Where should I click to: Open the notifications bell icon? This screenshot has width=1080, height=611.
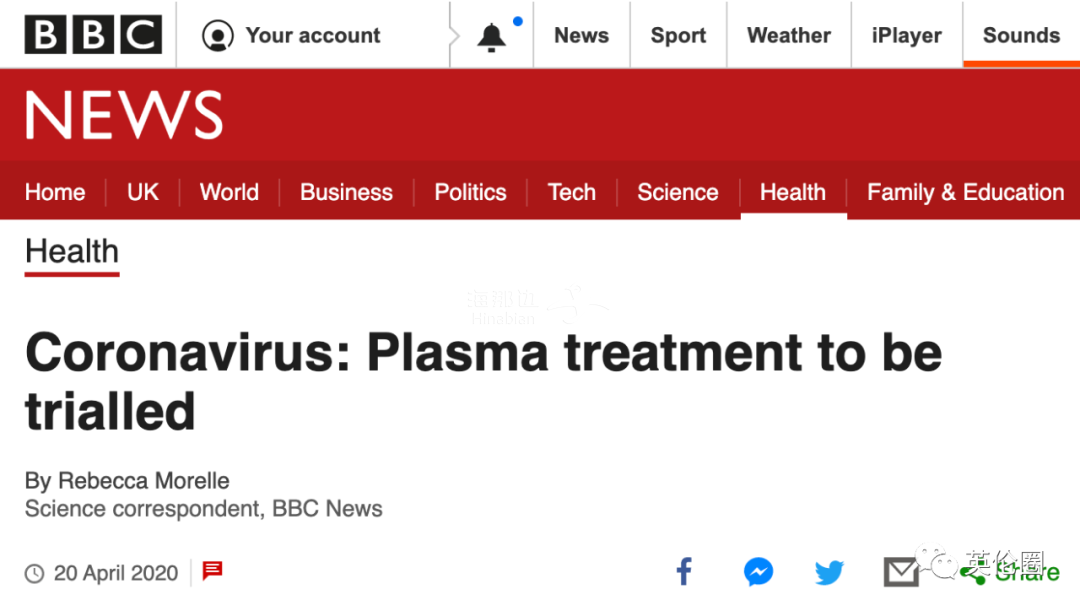tap(491, 37)
